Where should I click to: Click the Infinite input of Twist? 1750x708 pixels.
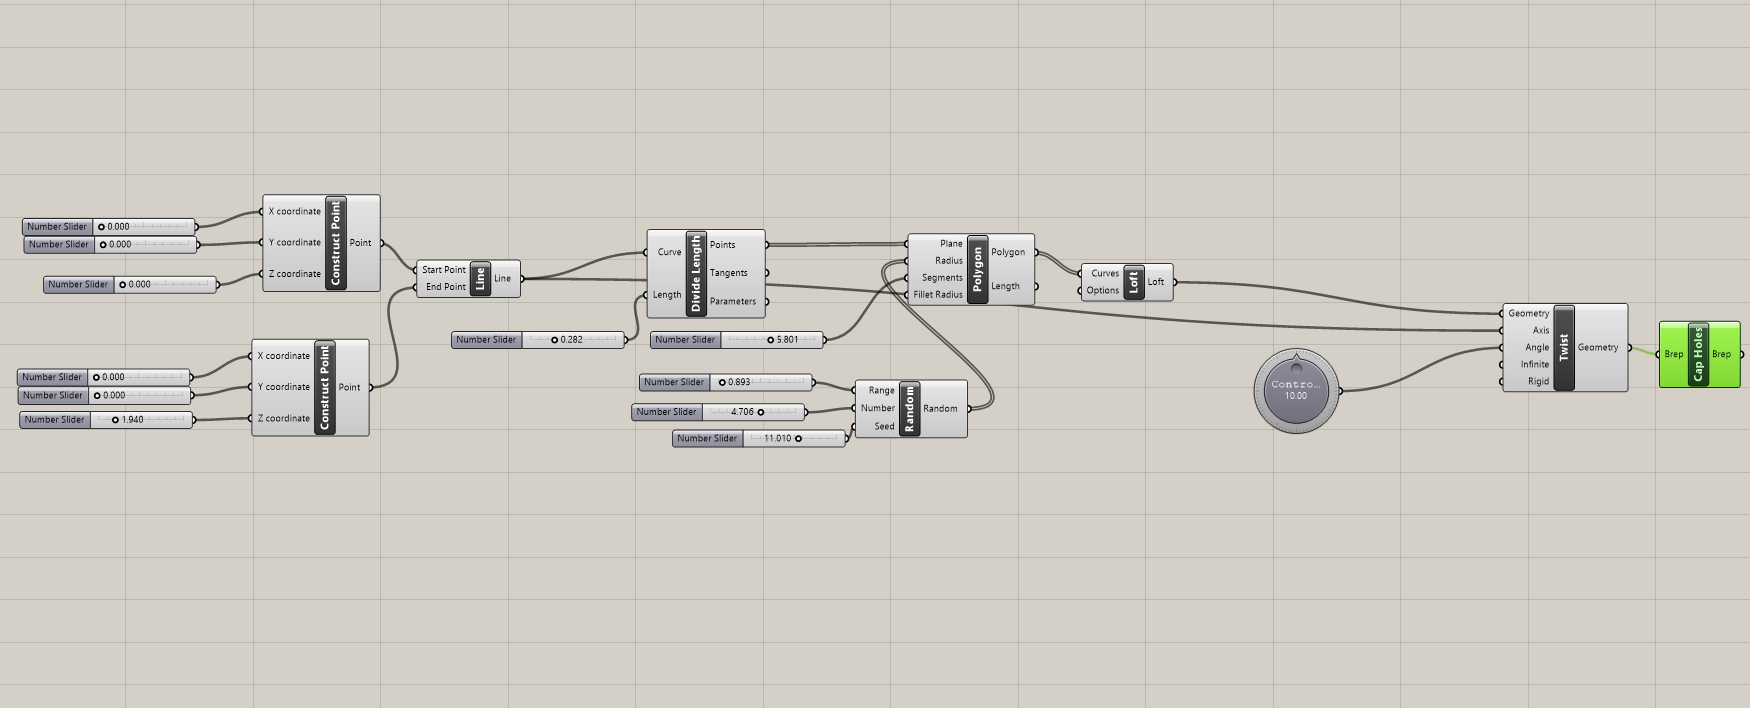tap(1535, 364)
